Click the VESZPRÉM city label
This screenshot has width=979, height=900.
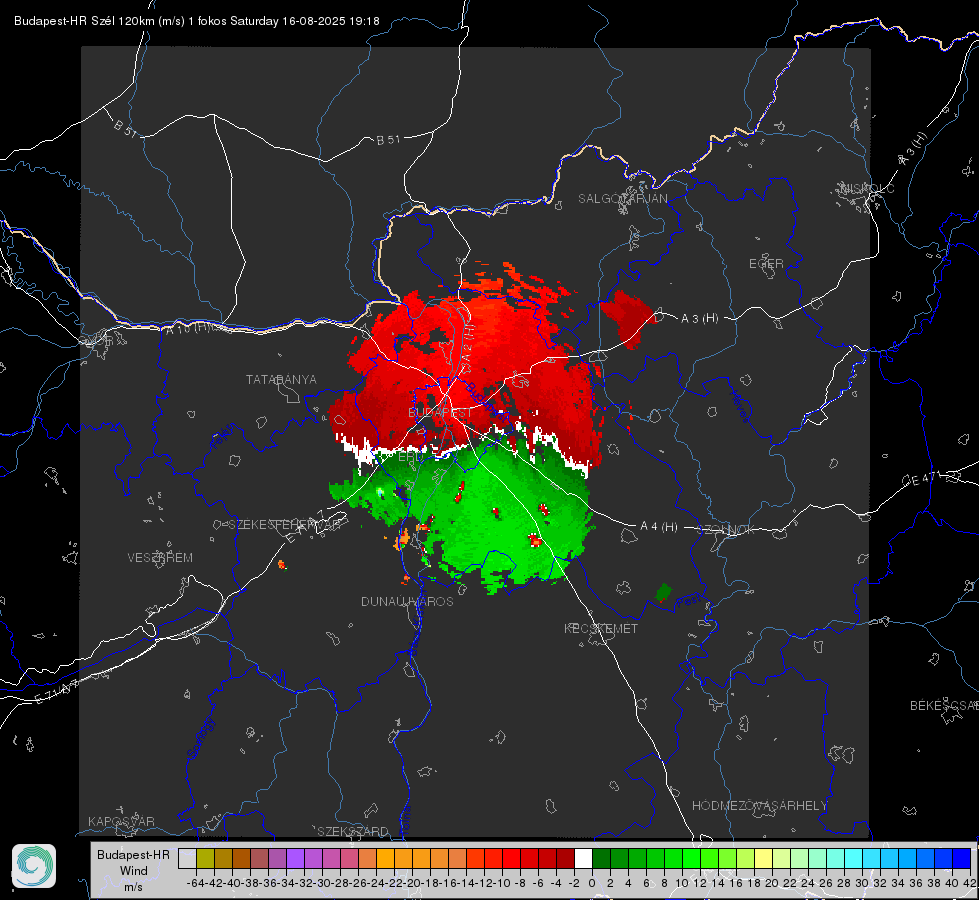coord(160,558)
